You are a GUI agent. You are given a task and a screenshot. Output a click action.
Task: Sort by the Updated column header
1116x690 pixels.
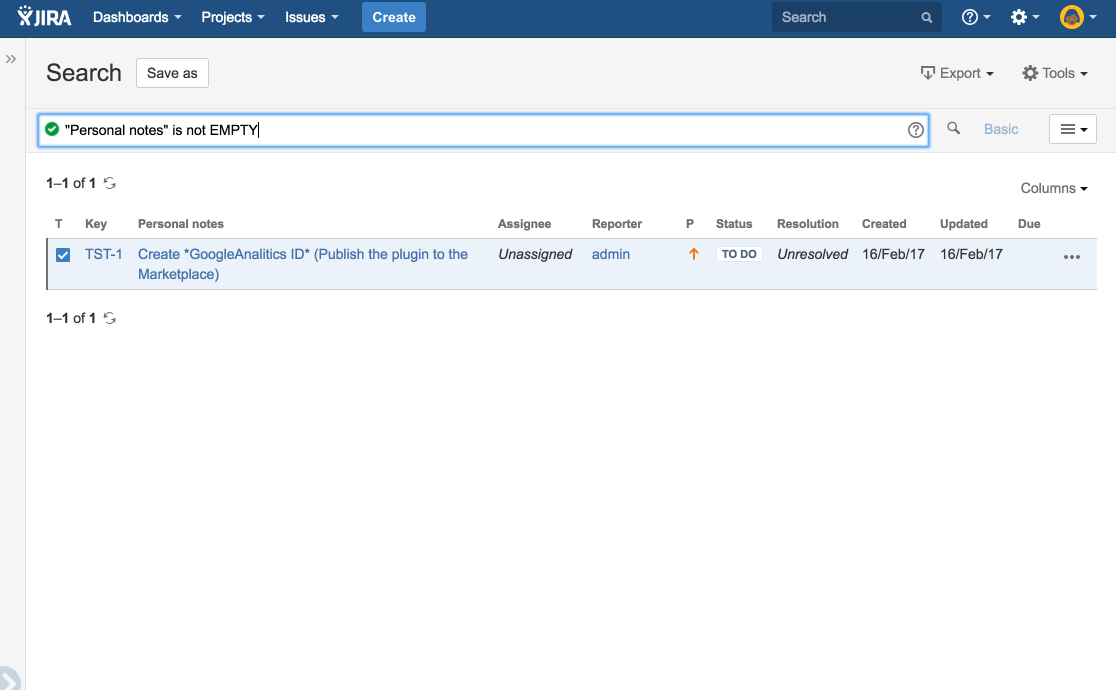964,224
